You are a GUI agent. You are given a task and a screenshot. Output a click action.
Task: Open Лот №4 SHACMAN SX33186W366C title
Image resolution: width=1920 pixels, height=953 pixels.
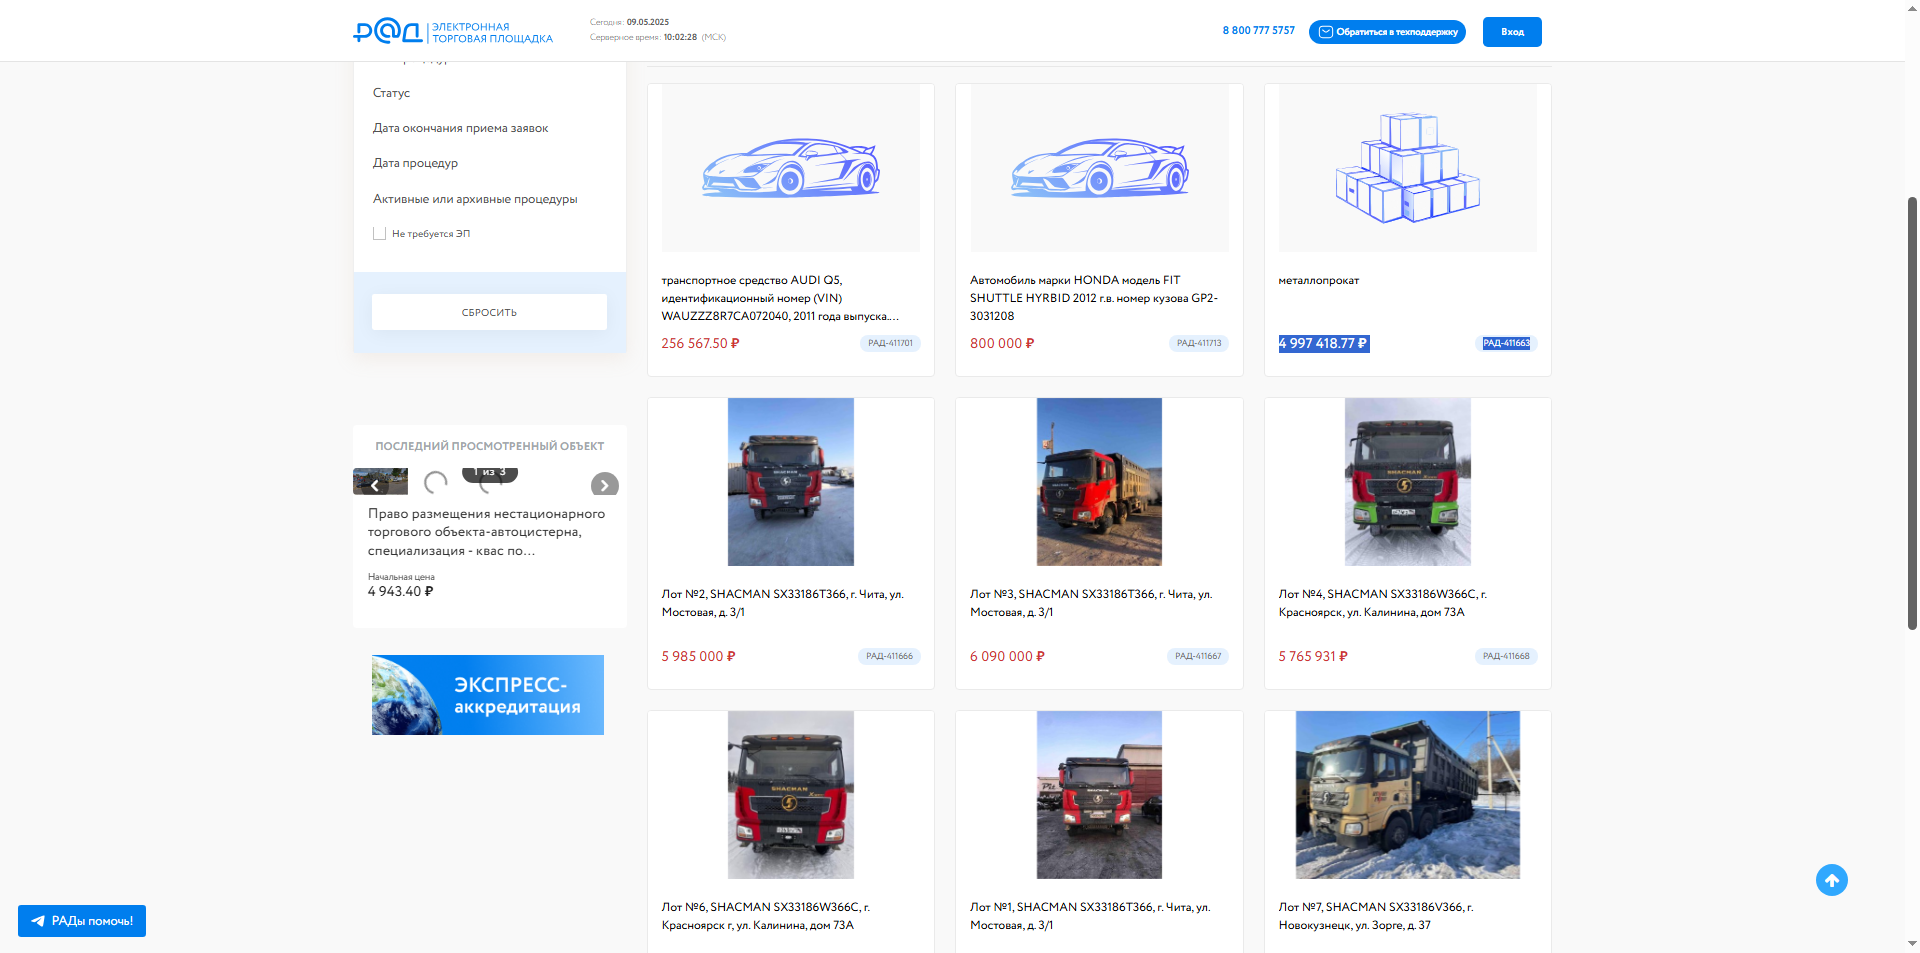[x=1382, y=603]
